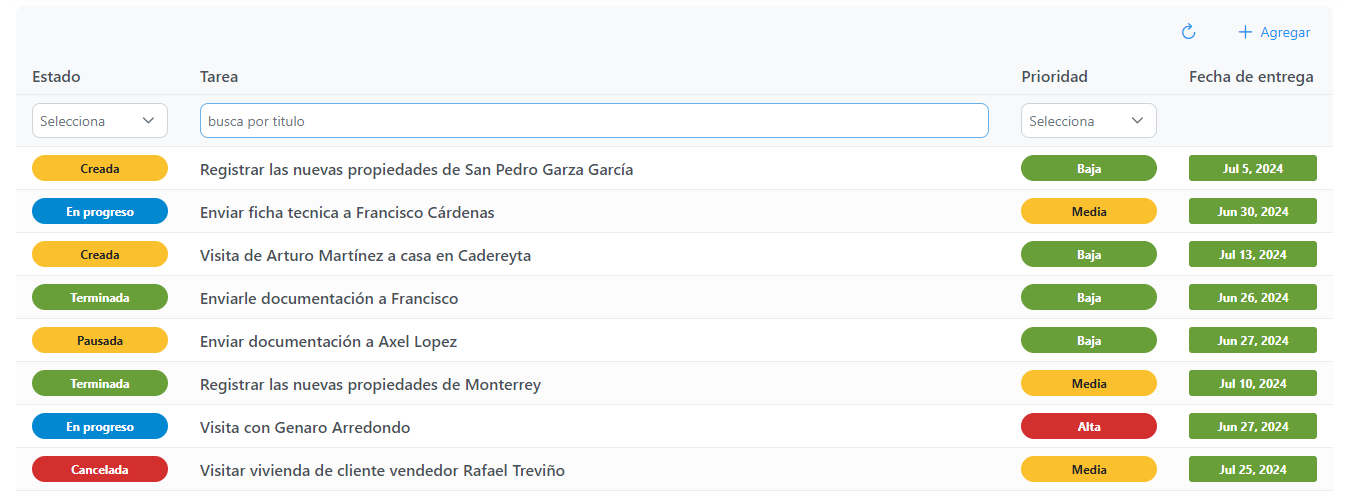Select the Tarea column header
The height and width of the screenshot is (501, 1346).
(219, 77)
